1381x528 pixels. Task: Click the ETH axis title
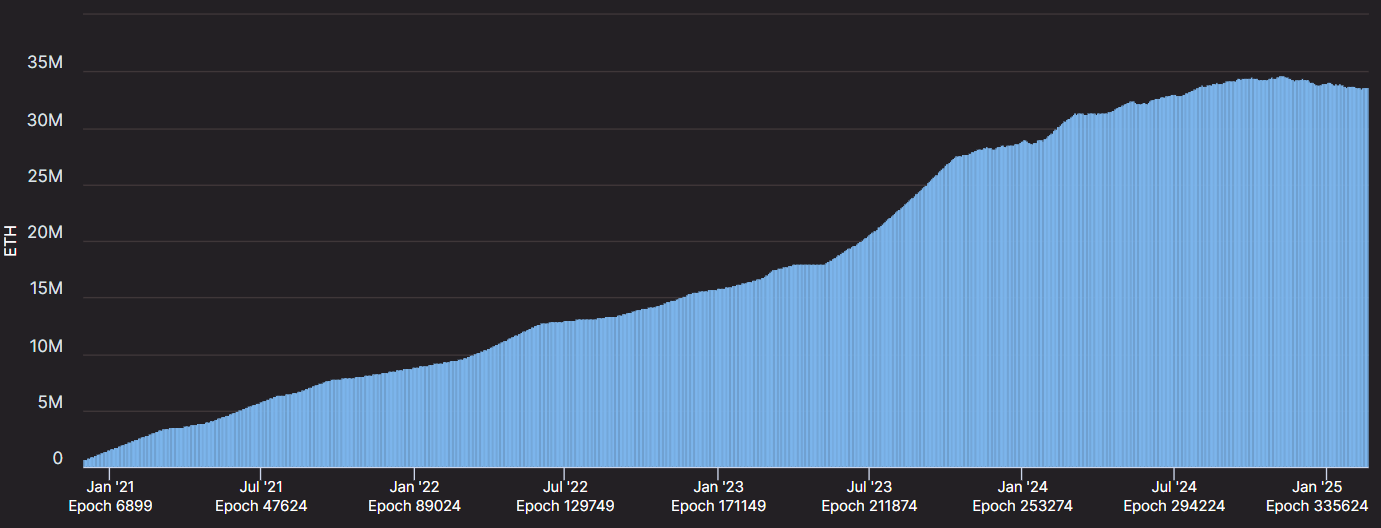[x=11, y=242]
